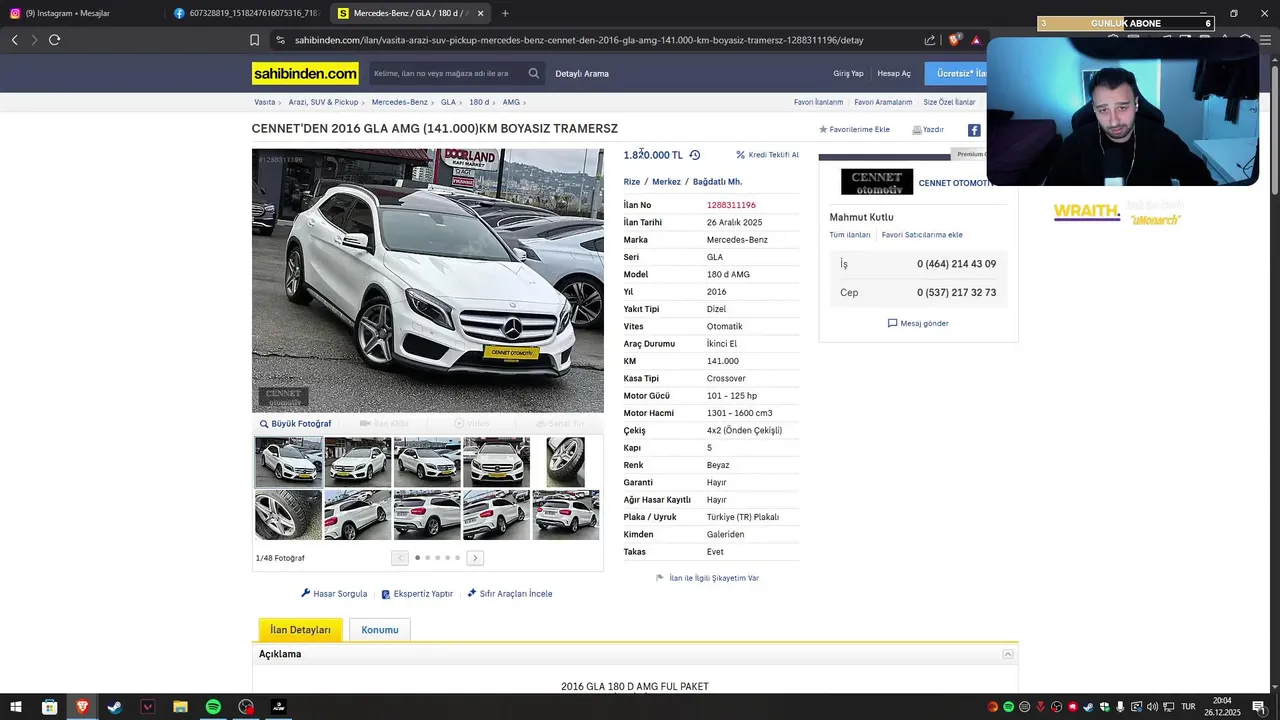Open the Vasıta breadcrumb dropdown
The image size is (1280, 720).
(267, 102)
